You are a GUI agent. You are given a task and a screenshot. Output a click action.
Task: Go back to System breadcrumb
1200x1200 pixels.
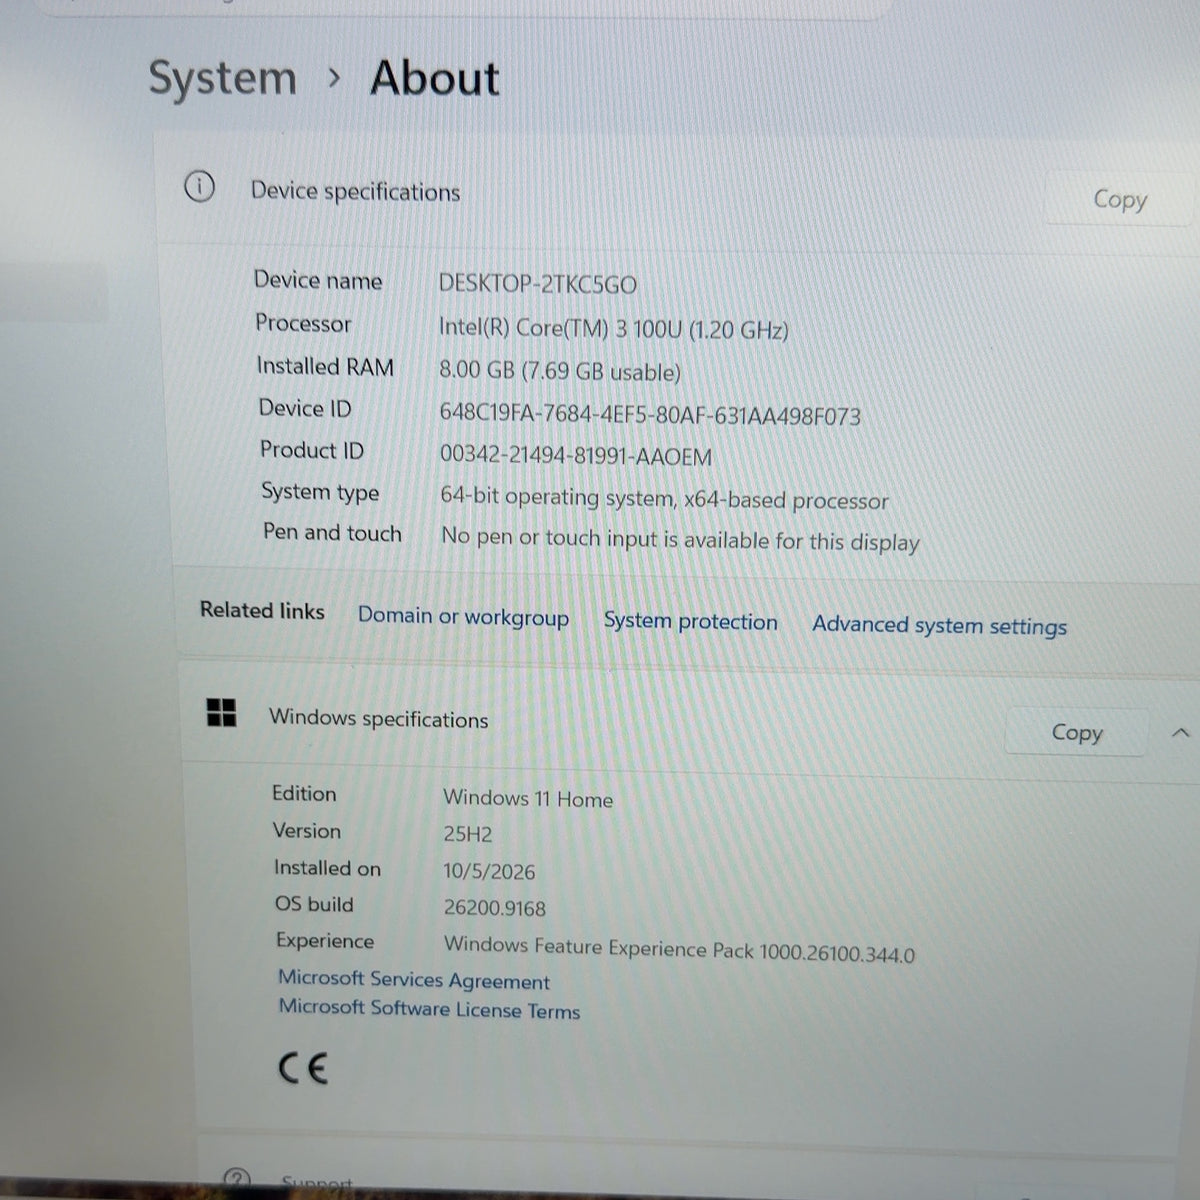coord(222,78)
